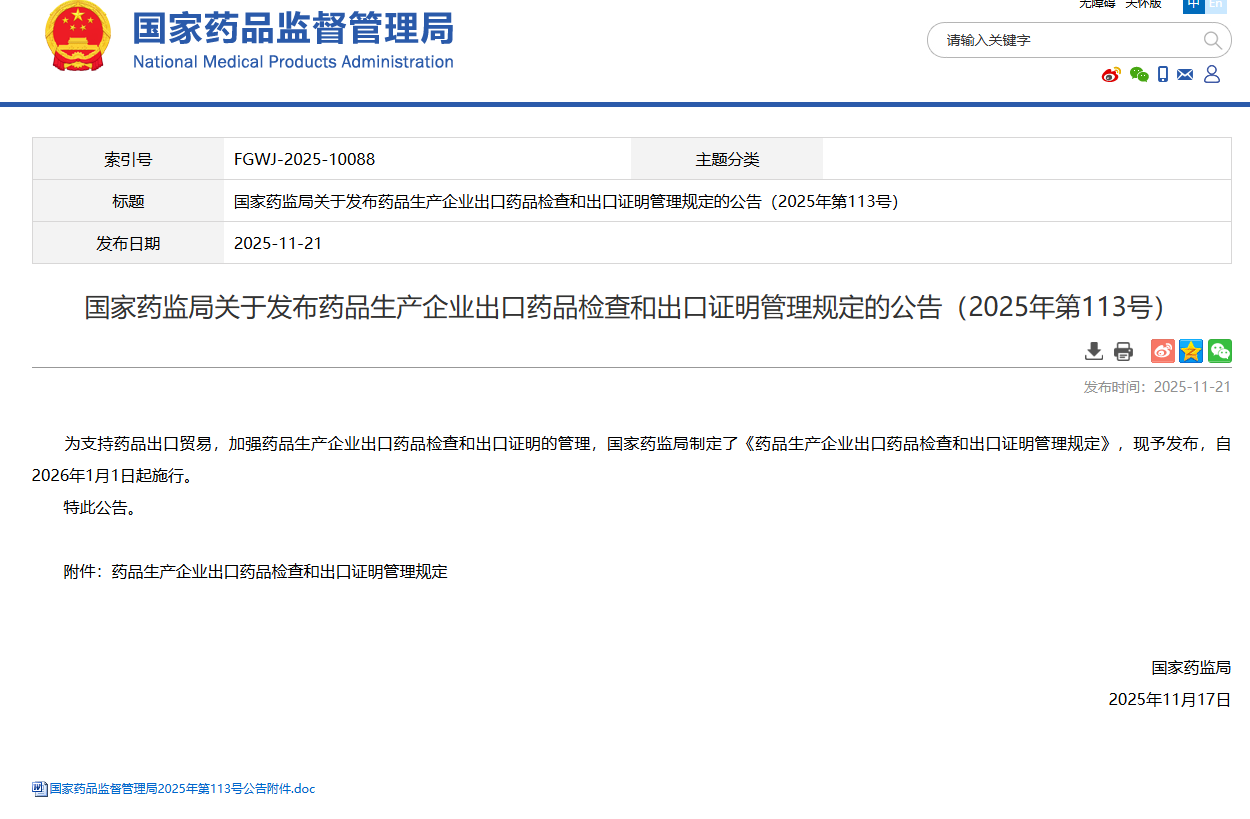This screenshot has width=1250, height=819.
Task: Switch the site language to En
Action: (x=1216, y=5)
